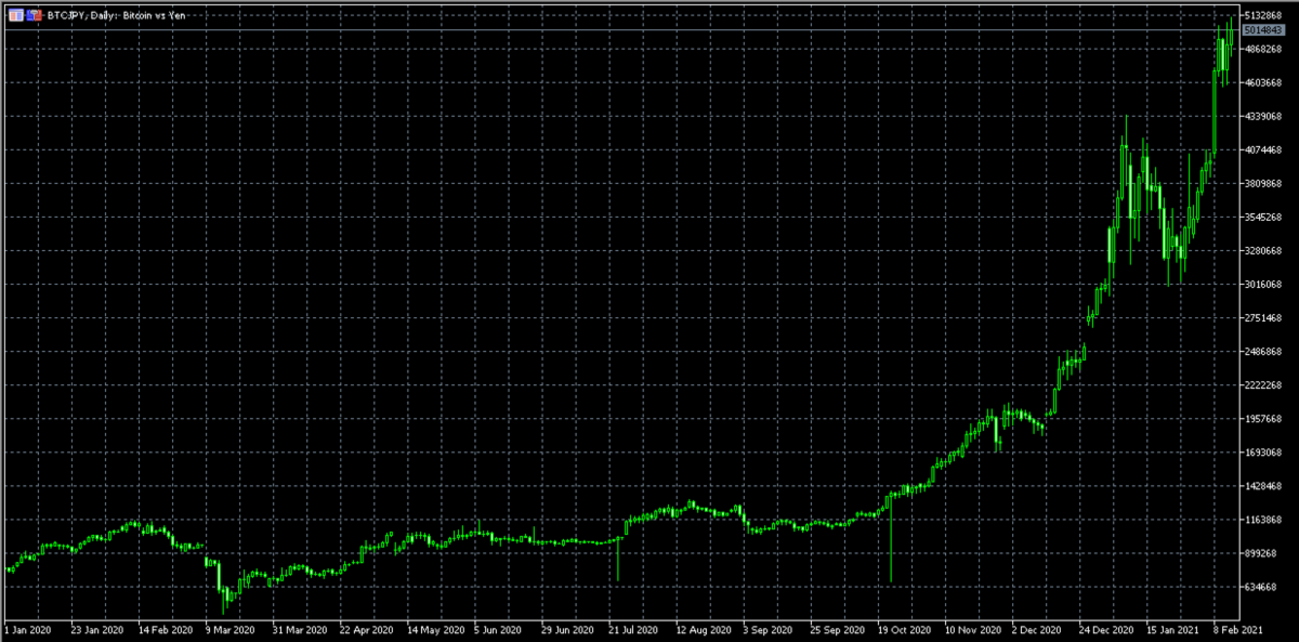Click the 4074468 price scale label
The width and height of the screenshot is (1299, 642).
(x=1264, y=150)
